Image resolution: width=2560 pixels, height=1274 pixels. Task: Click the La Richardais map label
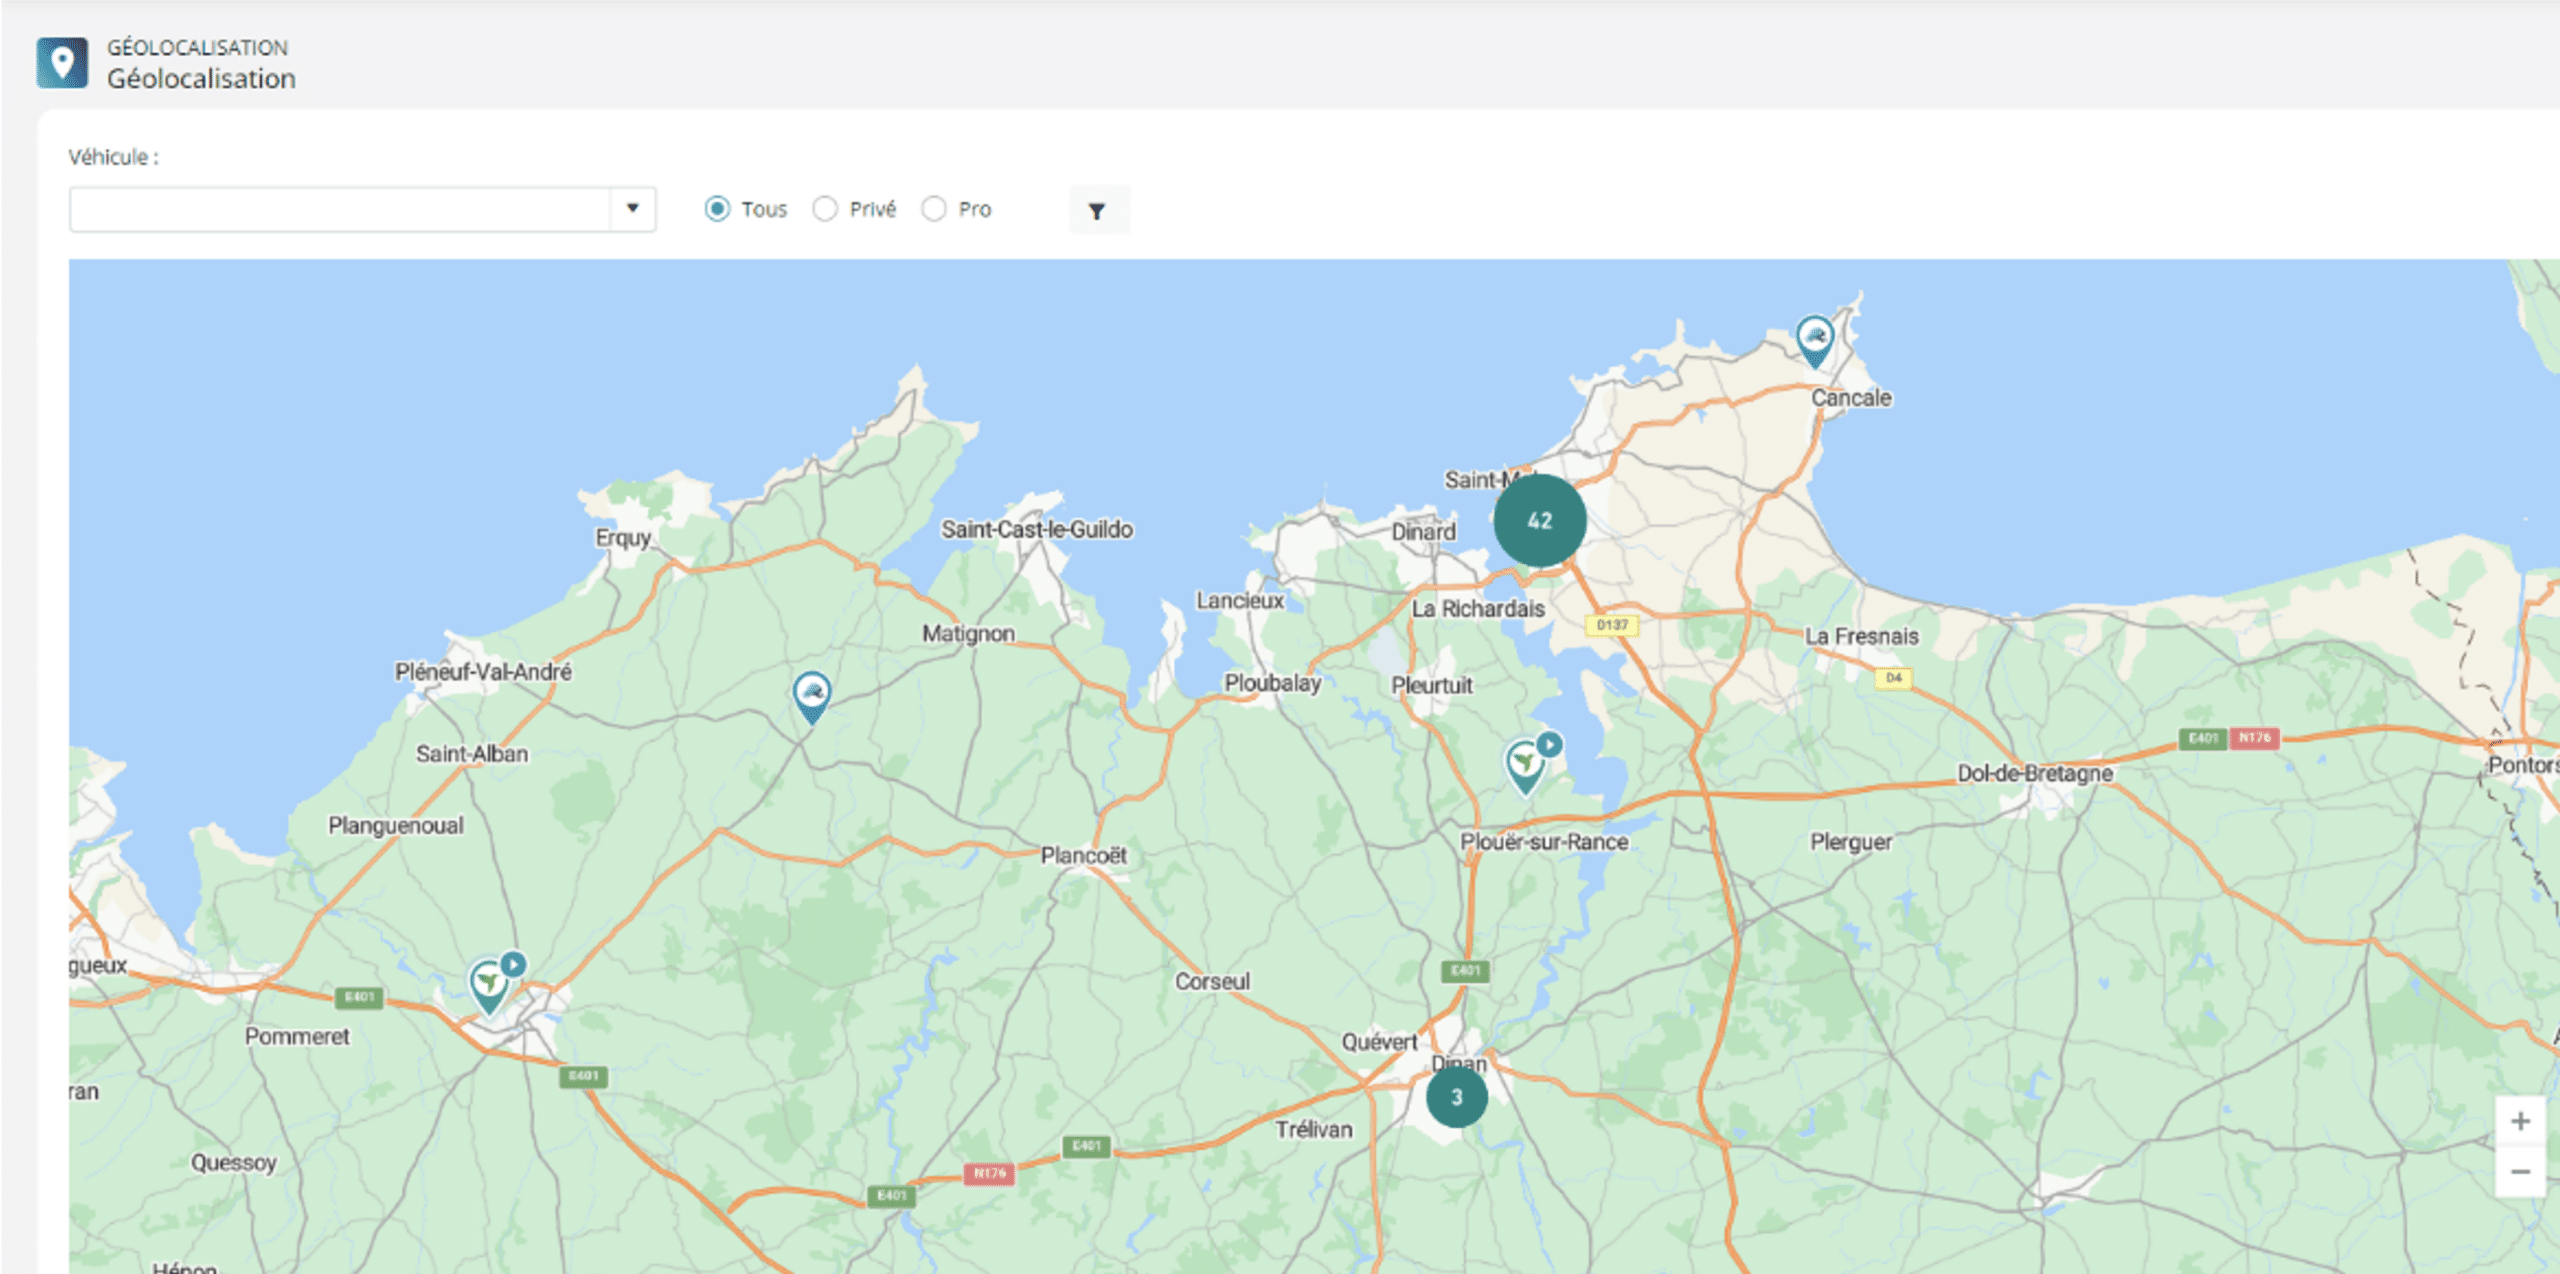click(1478, 608)
